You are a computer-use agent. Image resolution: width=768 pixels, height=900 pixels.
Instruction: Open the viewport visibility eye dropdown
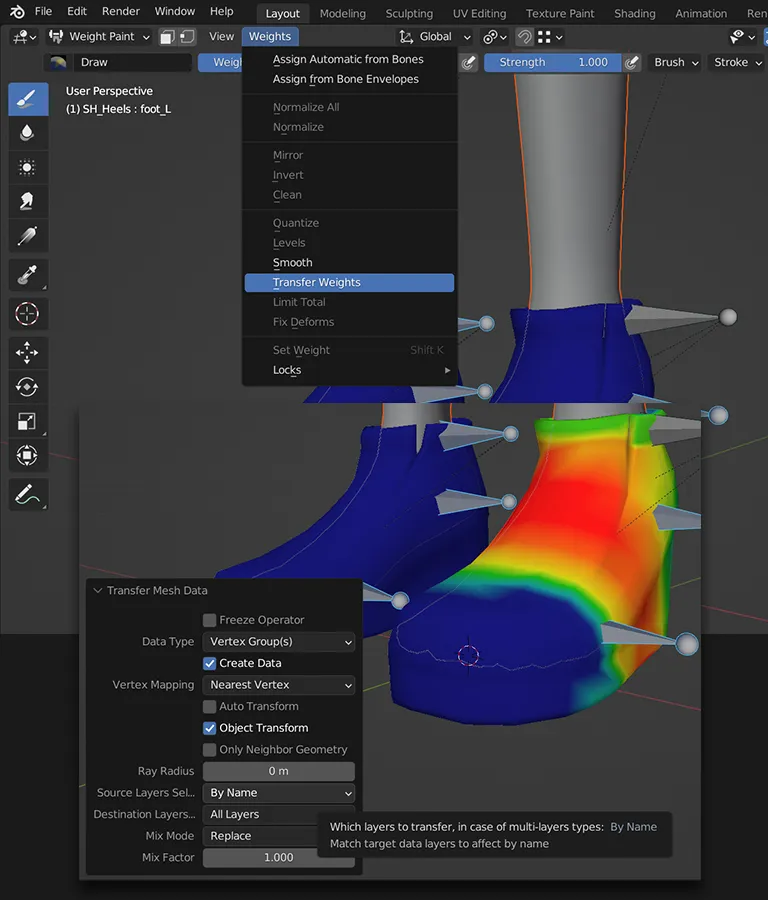tap(743, 37)
